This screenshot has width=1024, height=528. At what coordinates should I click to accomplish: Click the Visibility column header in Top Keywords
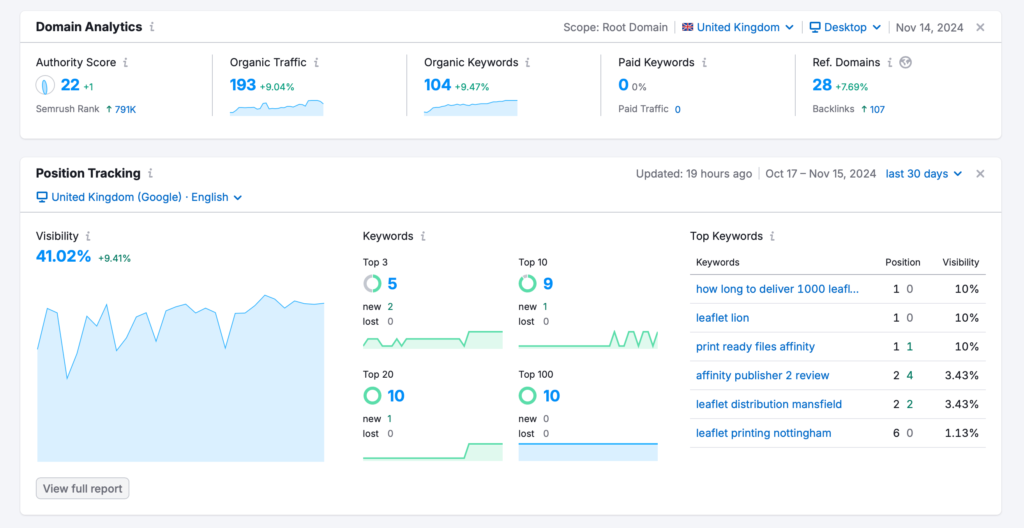(x=961, y=262)
